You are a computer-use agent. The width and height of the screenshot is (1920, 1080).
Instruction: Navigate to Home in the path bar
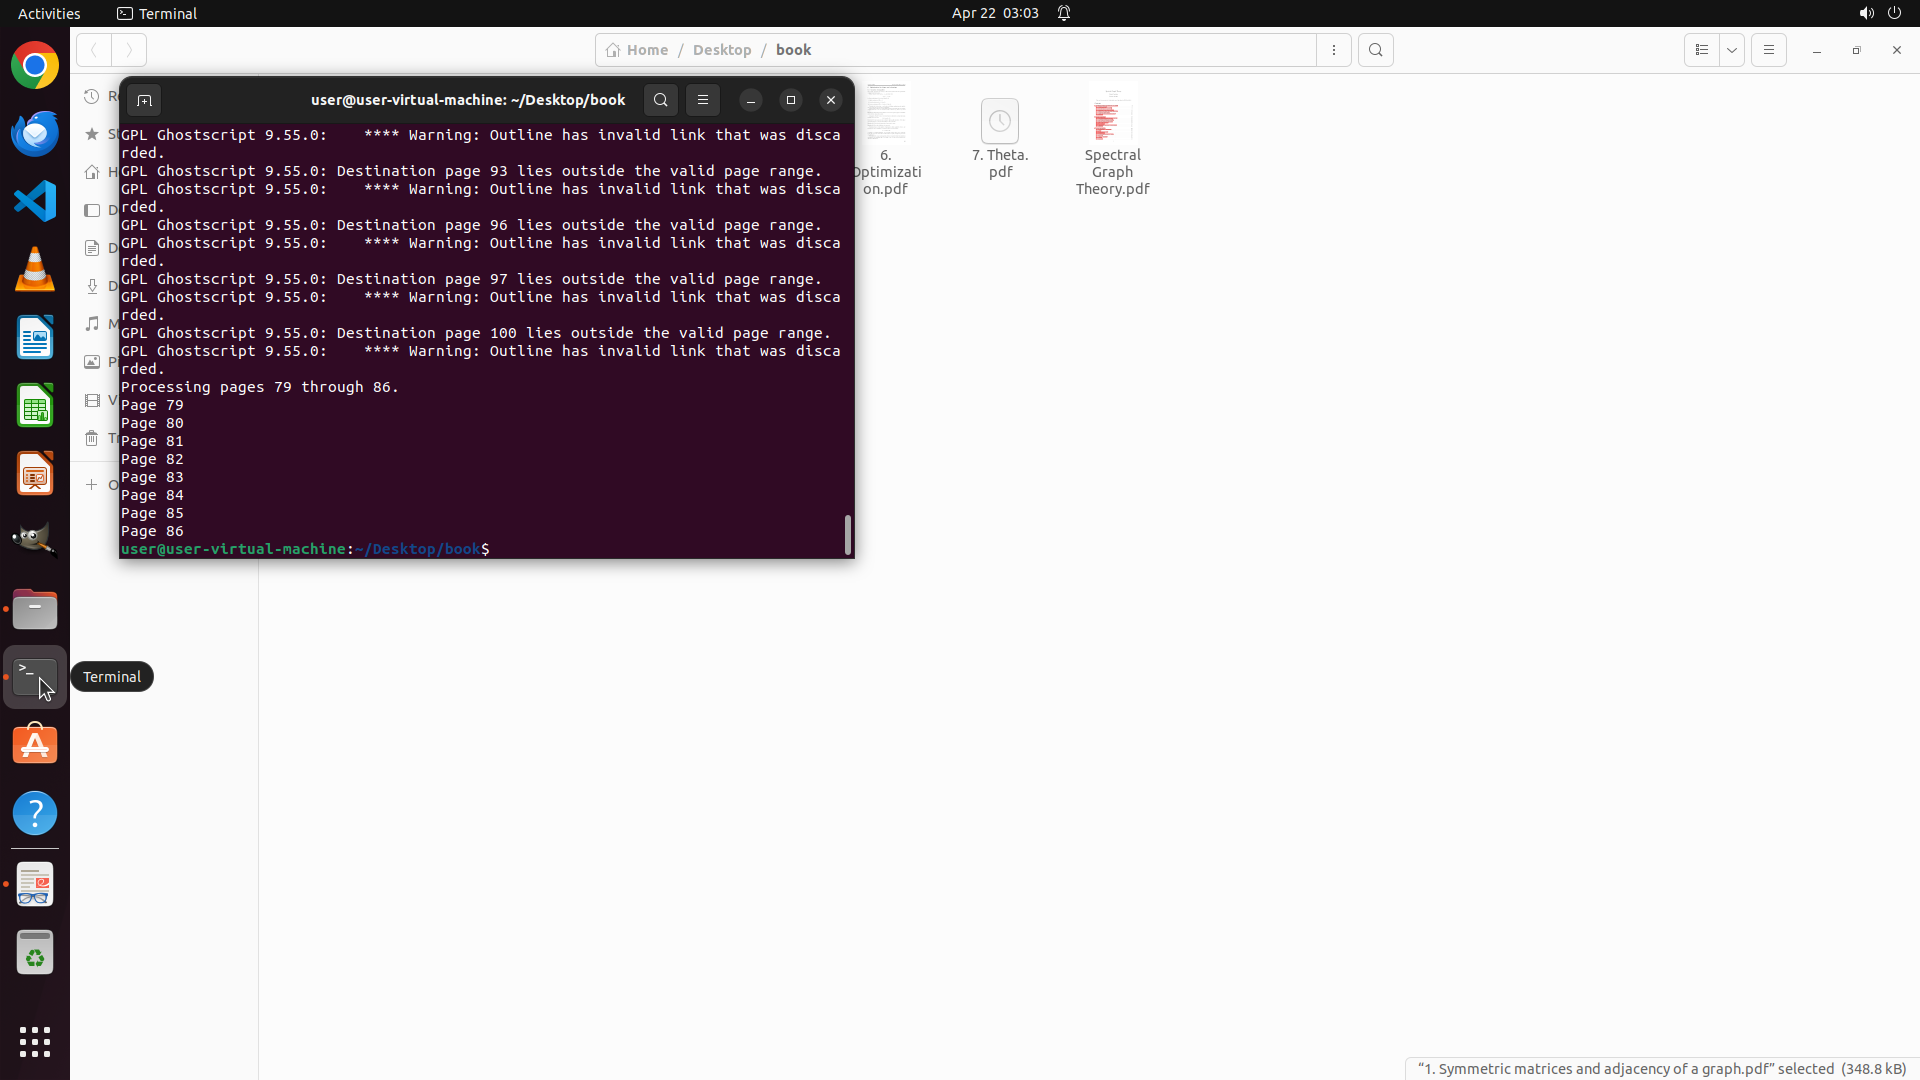pyautogui.click(x=638, y=50)
